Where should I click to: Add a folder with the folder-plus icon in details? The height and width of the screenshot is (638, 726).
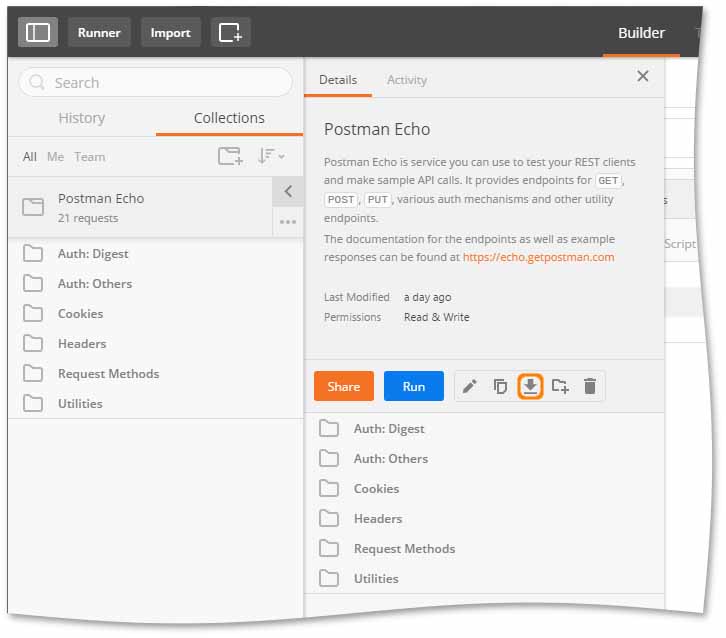560,386
